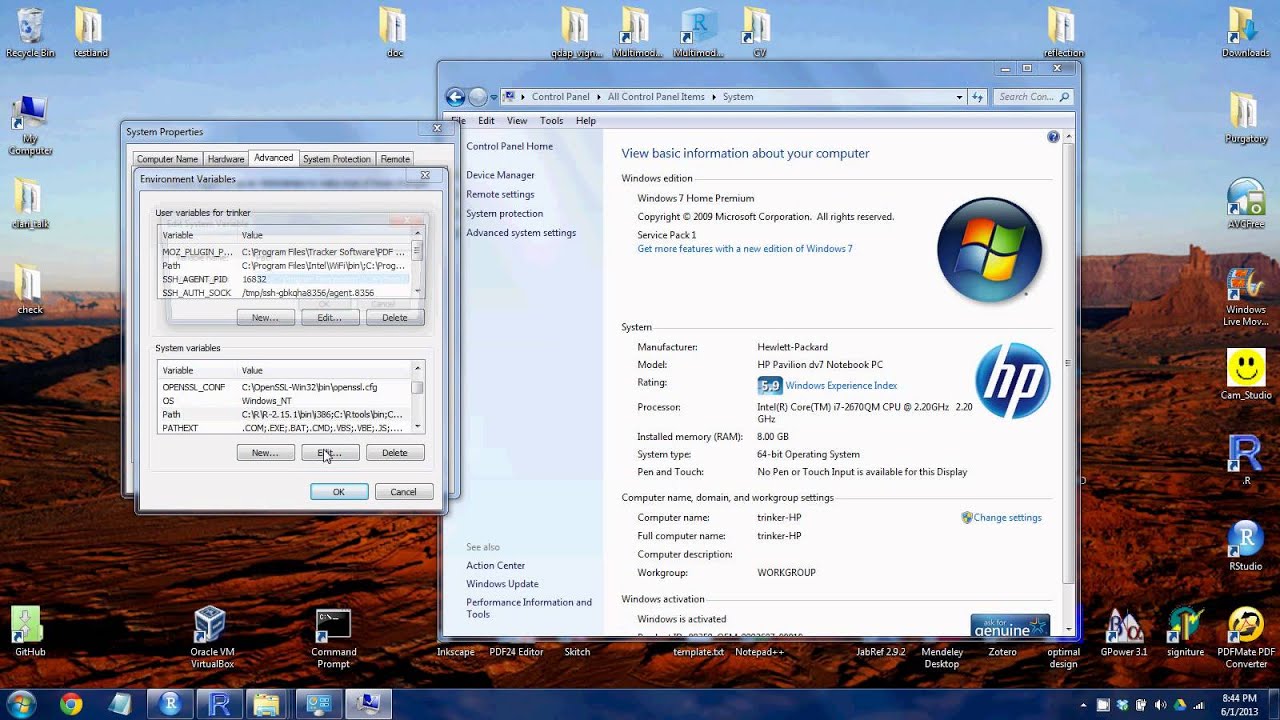The image size is (1280, 720).
Task: Expand the arrow after All Control Panel Items
Action: [713, 97]
